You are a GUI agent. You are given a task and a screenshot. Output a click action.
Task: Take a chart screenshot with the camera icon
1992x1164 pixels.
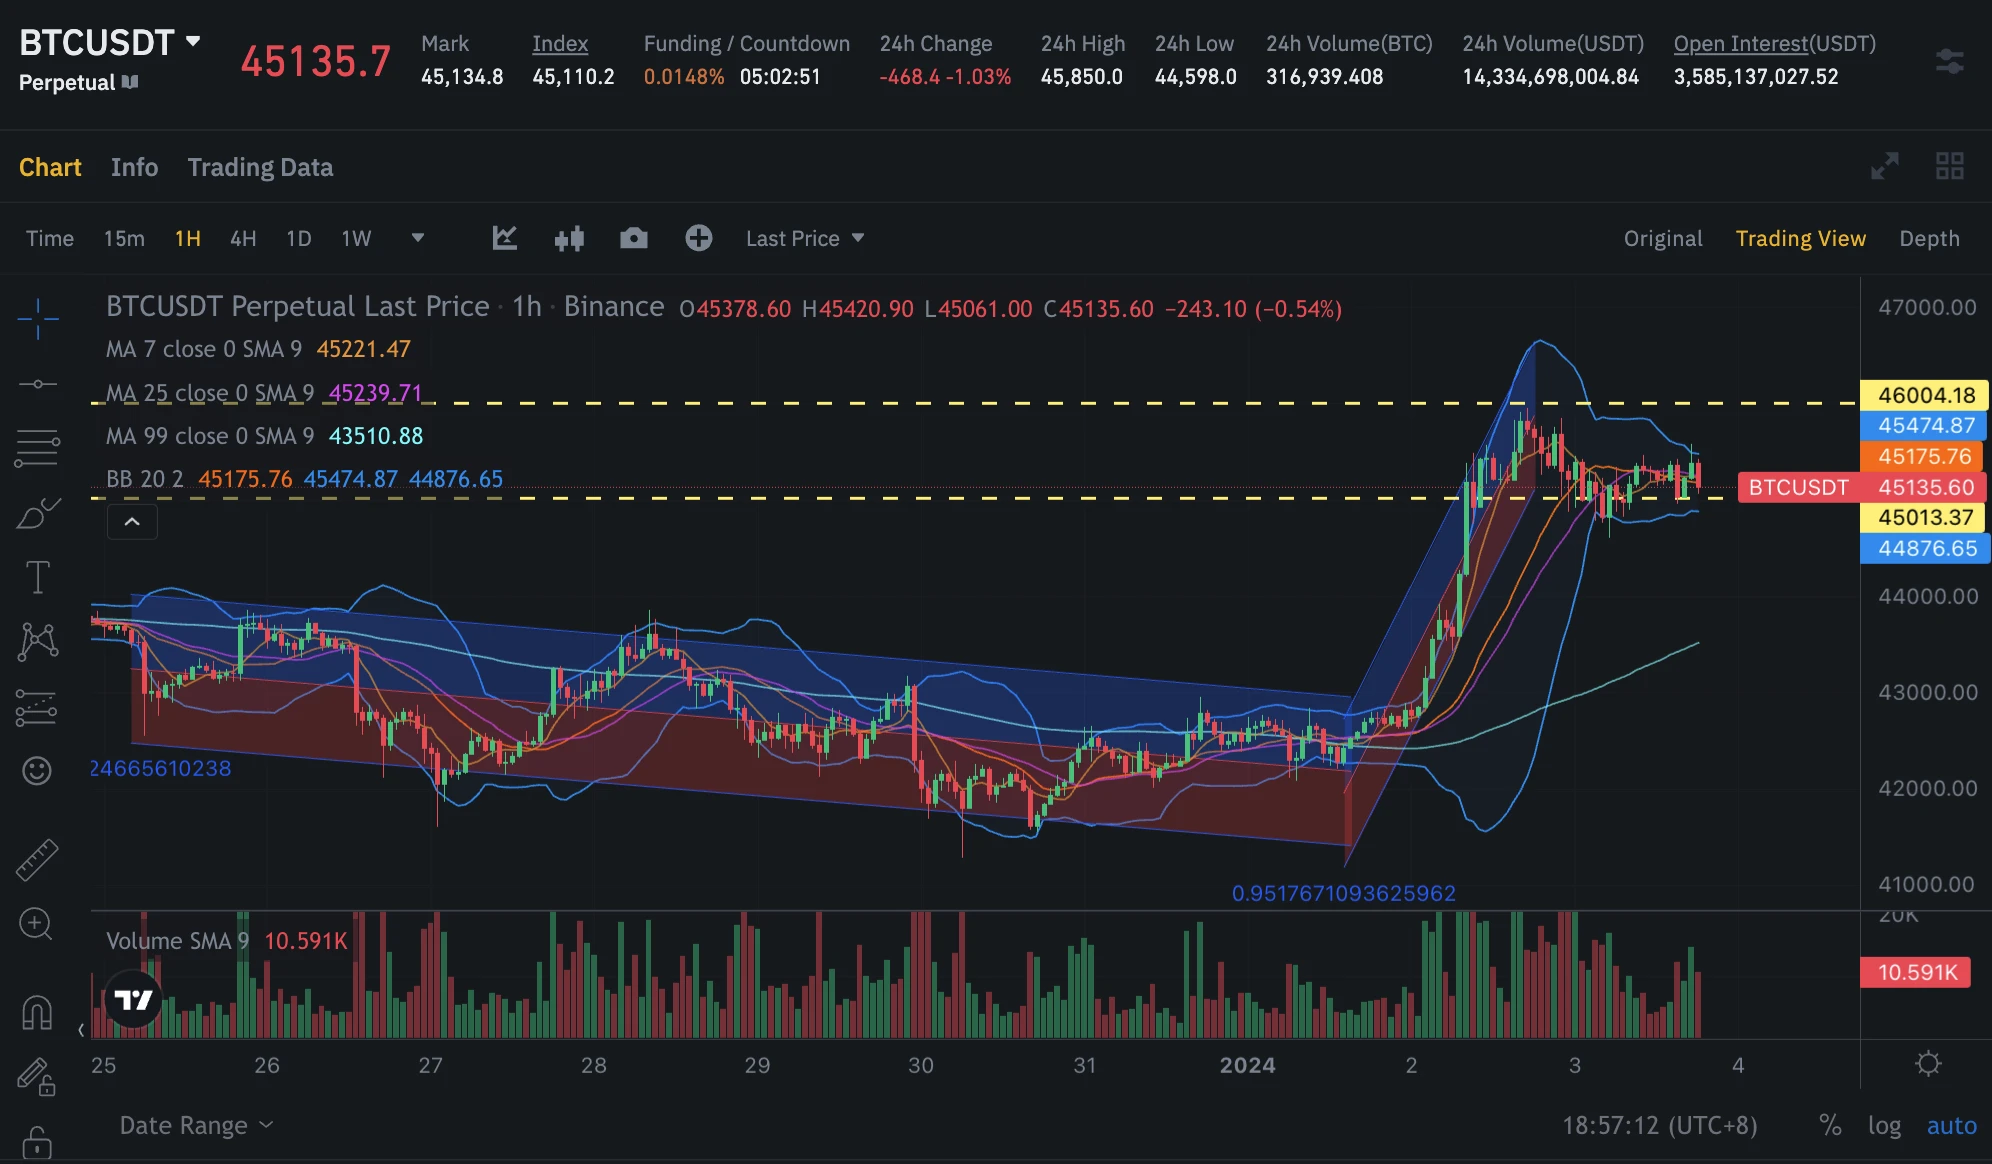pos(634,238)
